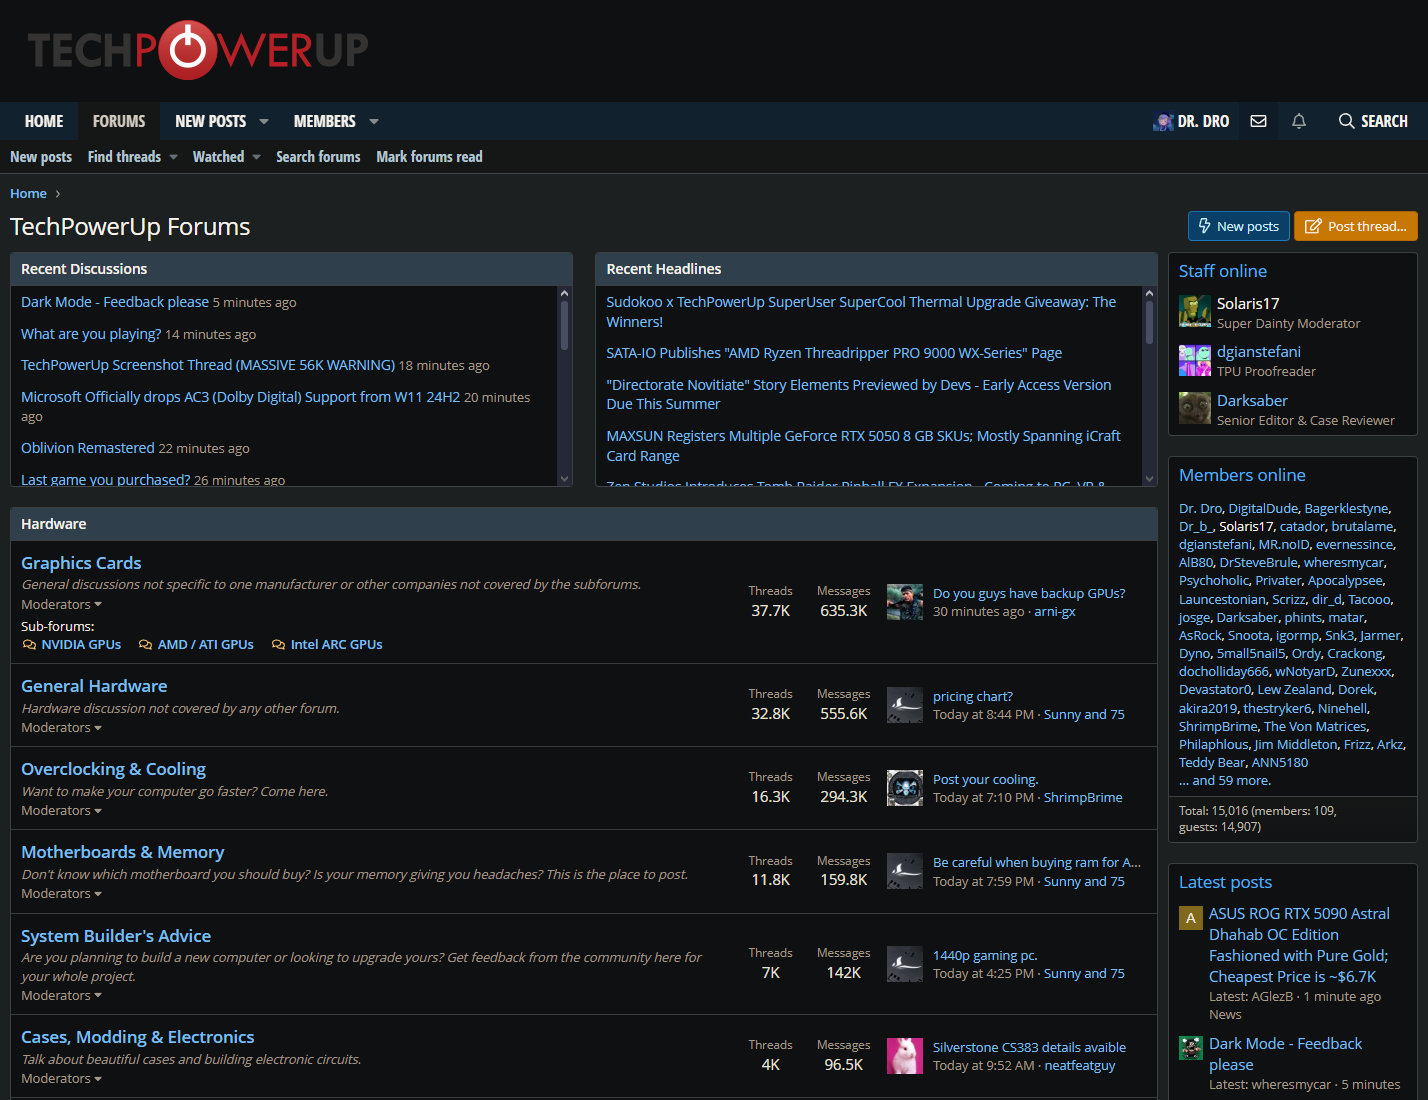The width and height of the screenshot is (1428, 1100).
Task: Open 'Do you guys have backup GPUs?' thread
Action: tap(1029, 593)
